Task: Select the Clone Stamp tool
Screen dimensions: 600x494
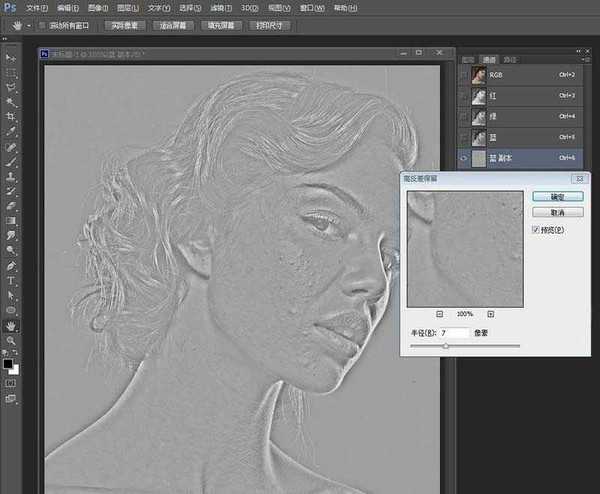Action: (12, 176)
